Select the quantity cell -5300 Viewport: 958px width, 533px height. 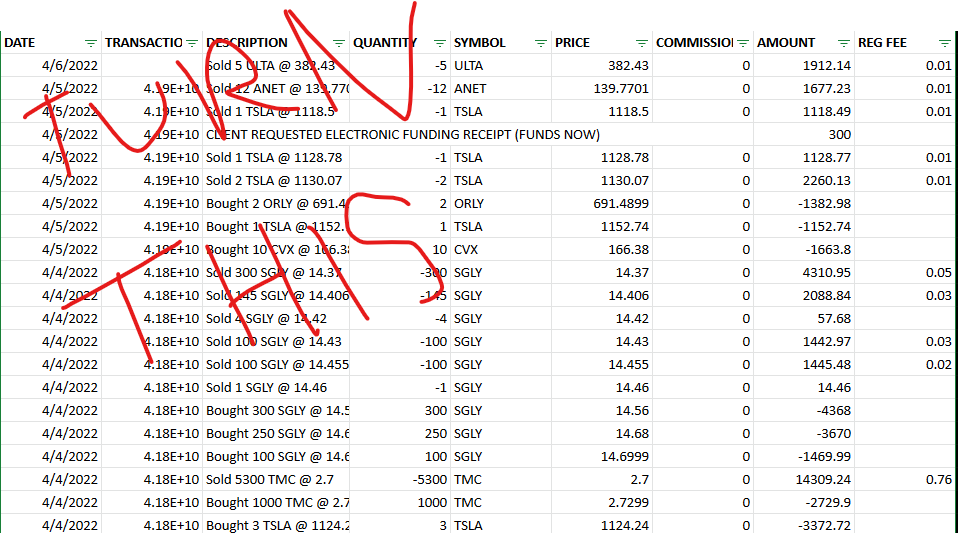(400, 480)
